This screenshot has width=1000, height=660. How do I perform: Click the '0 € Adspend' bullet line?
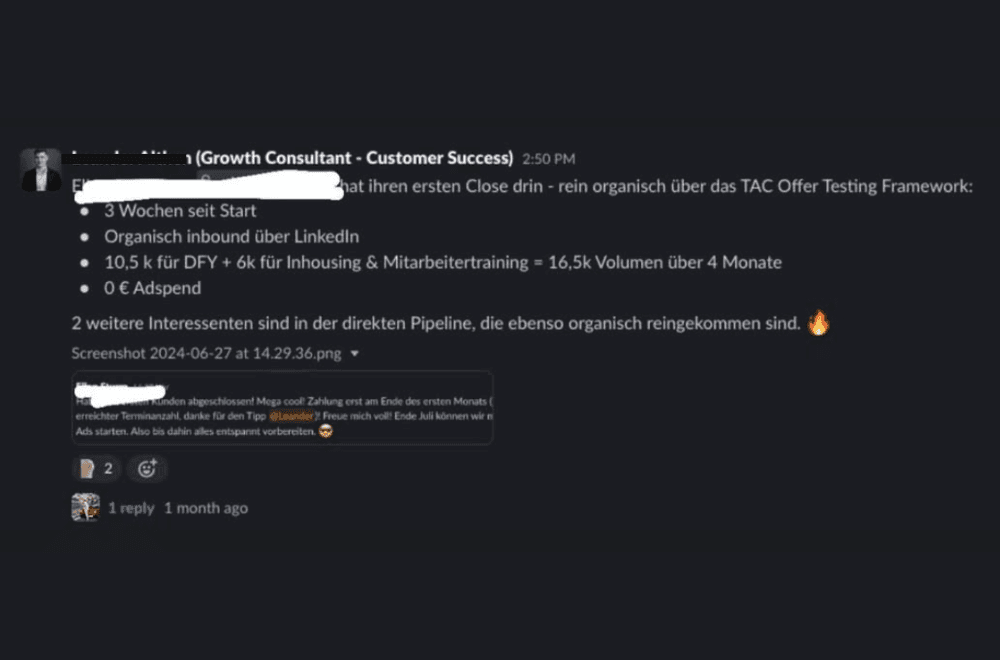click(x=152, y=288)
